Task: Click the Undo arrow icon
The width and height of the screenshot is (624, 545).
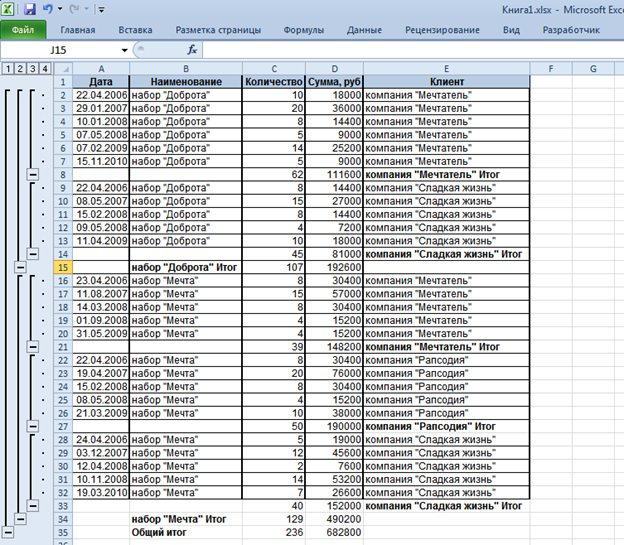Action: 48,9
